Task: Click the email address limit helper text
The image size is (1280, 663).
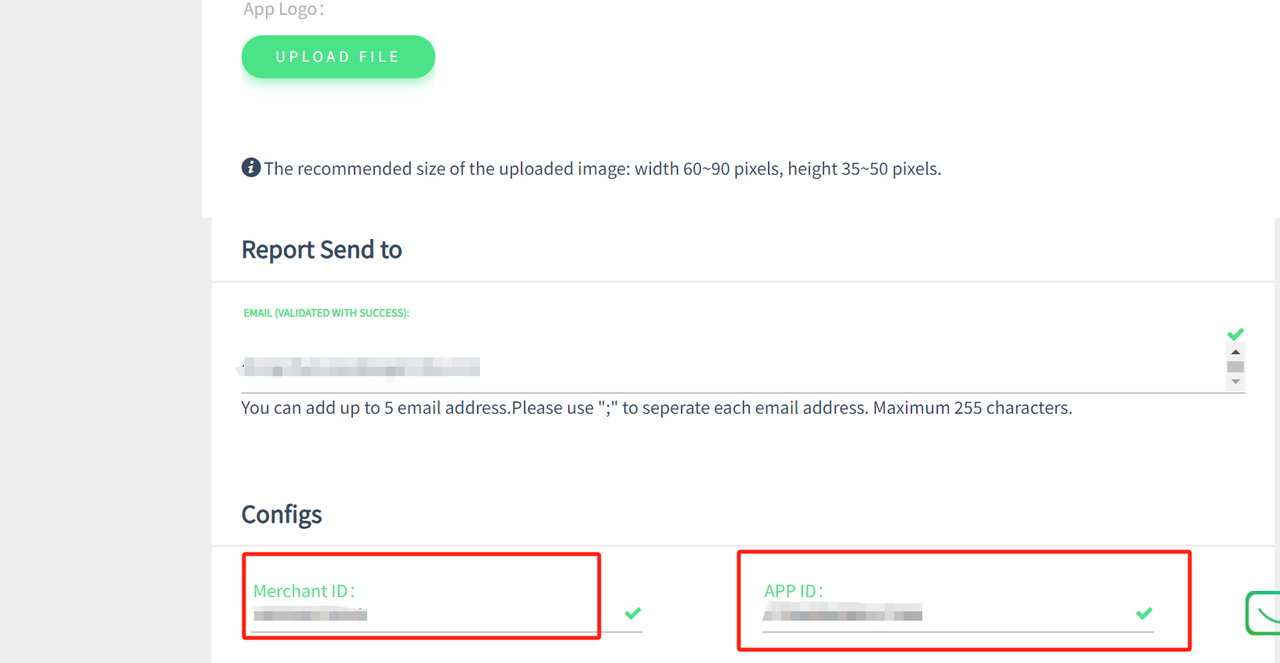Action: 656,408
